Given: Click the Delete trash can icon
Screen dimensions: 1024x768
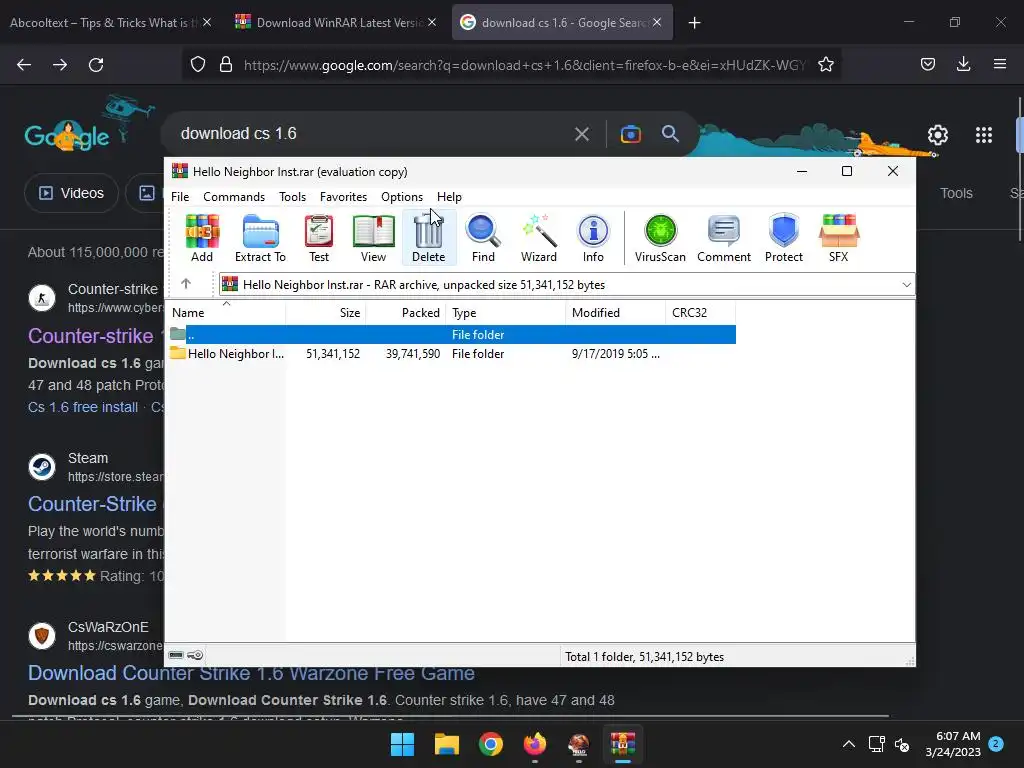Looking at the screenshot, I should pyautogui.click(x=428, y=238).
